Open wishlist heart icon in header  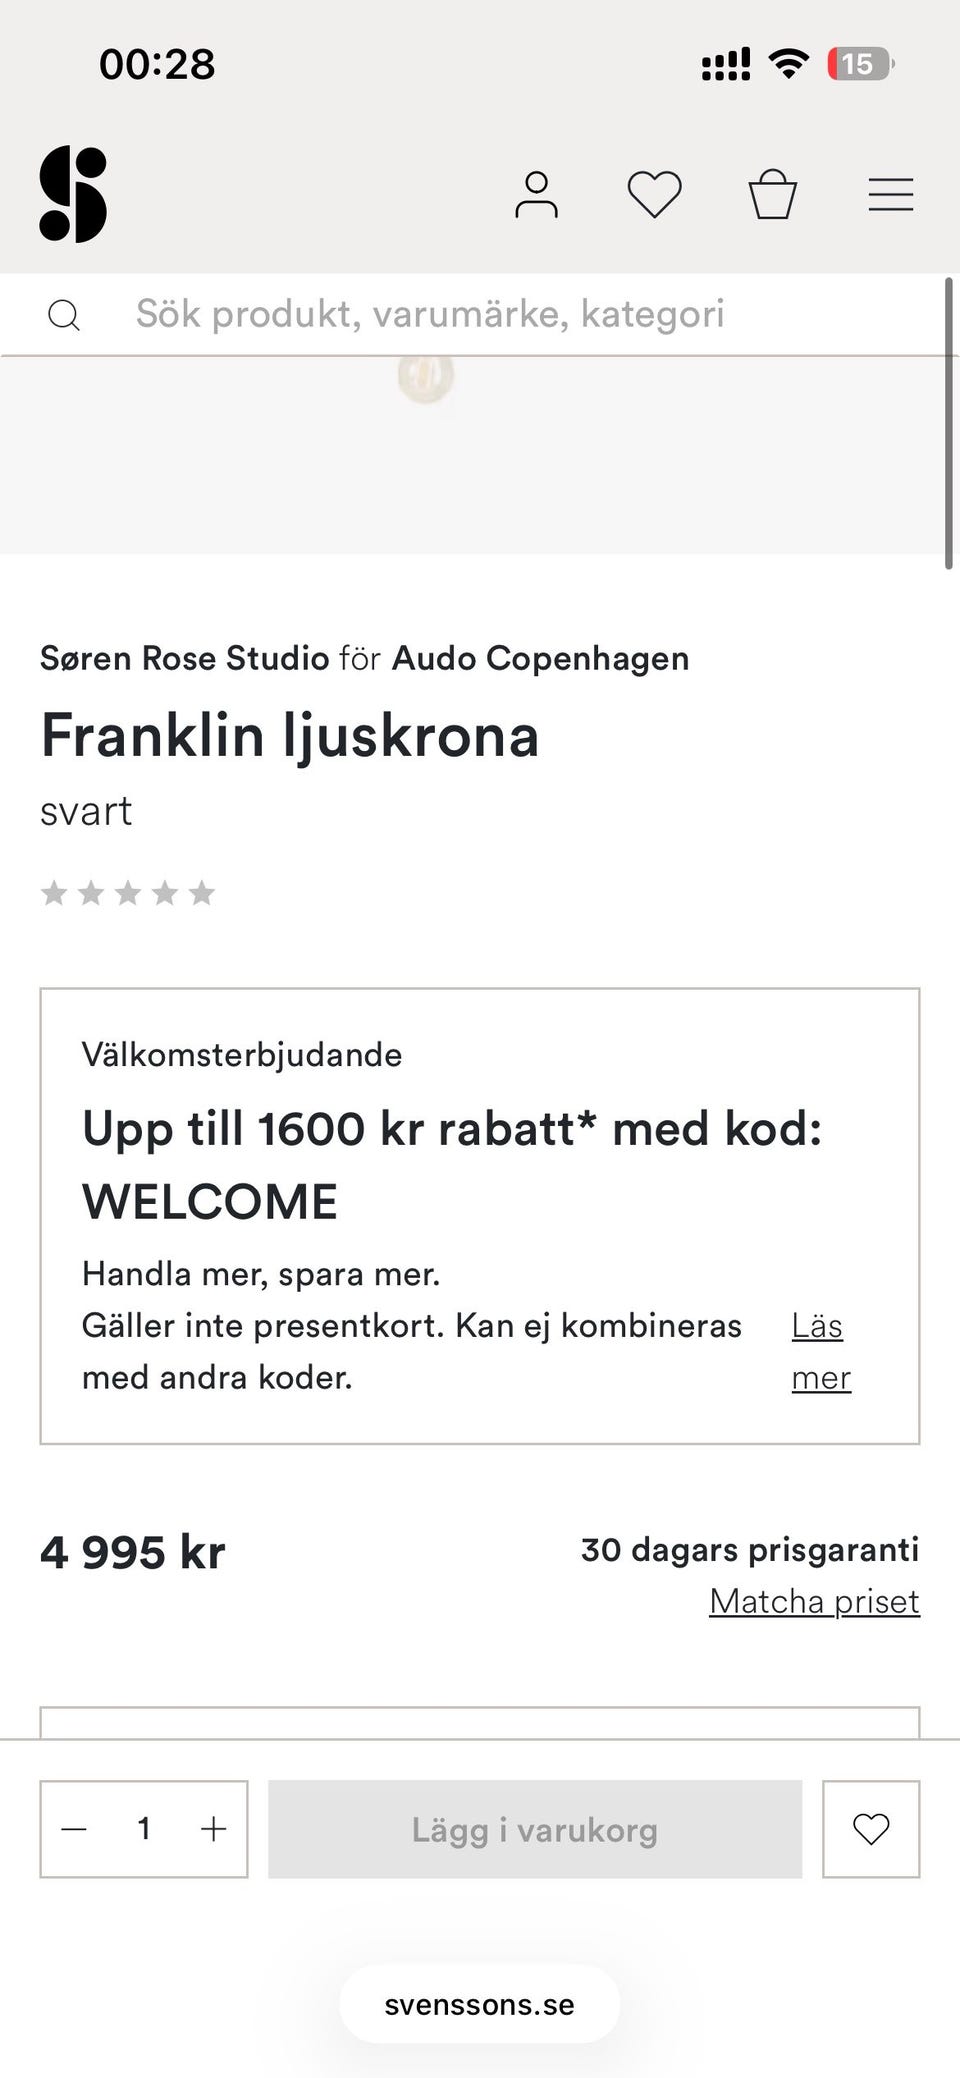654,194
